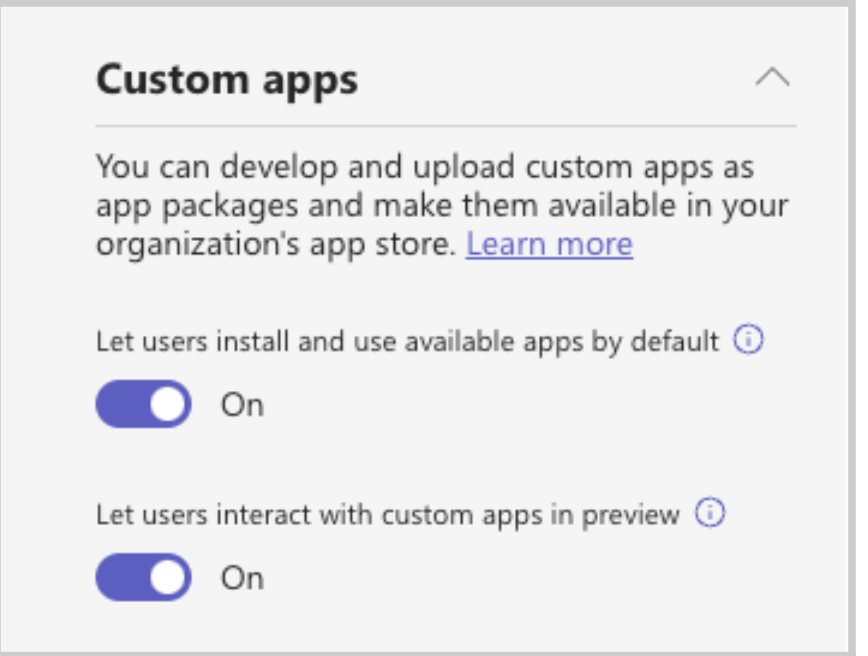Select the 'Let users interact with custom apps' label
The width and height of the screenshot is (868, 656).
click(x=388, y=515)
